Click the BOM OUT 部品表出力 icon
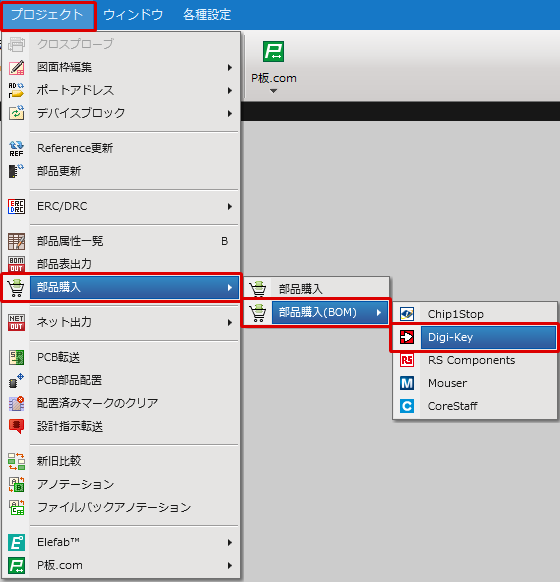 click(x=16, y=264)
